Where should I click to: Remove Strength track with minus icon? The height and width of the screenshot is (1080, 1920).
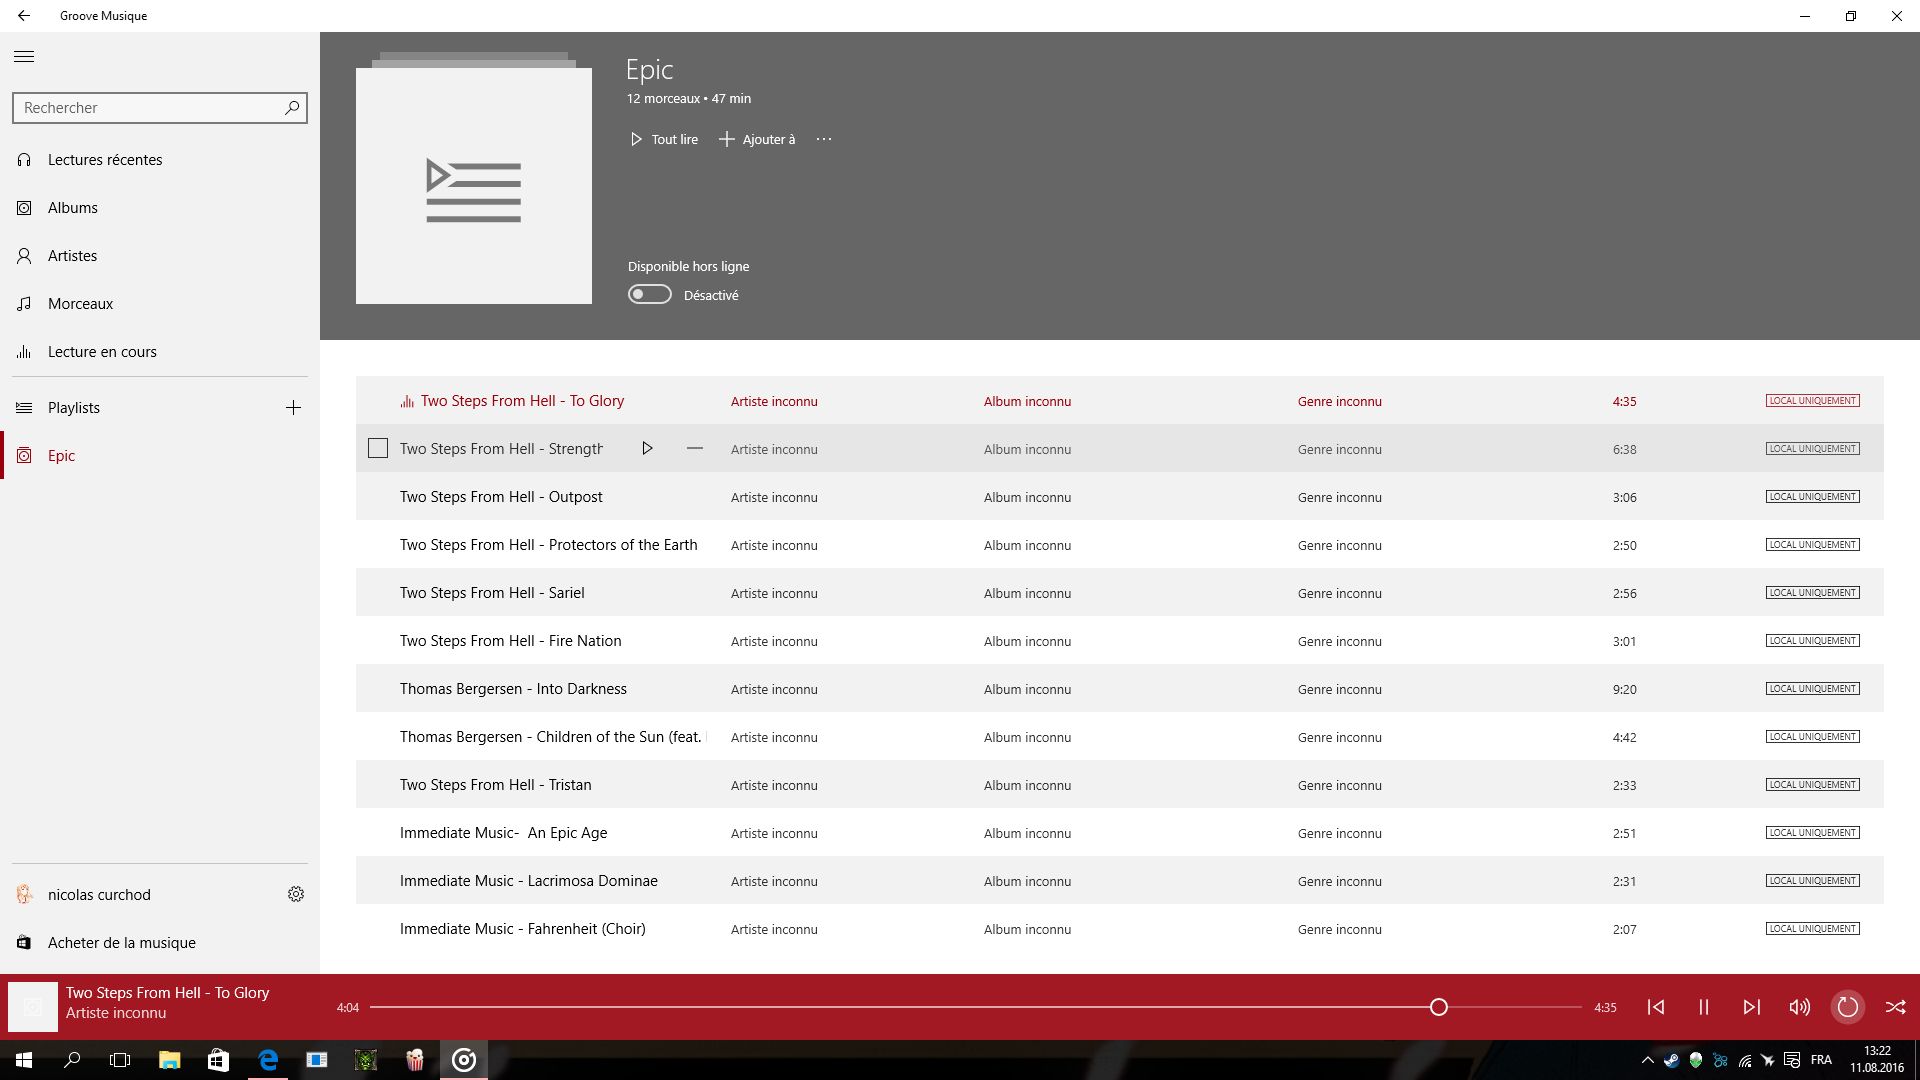point(695,449)
